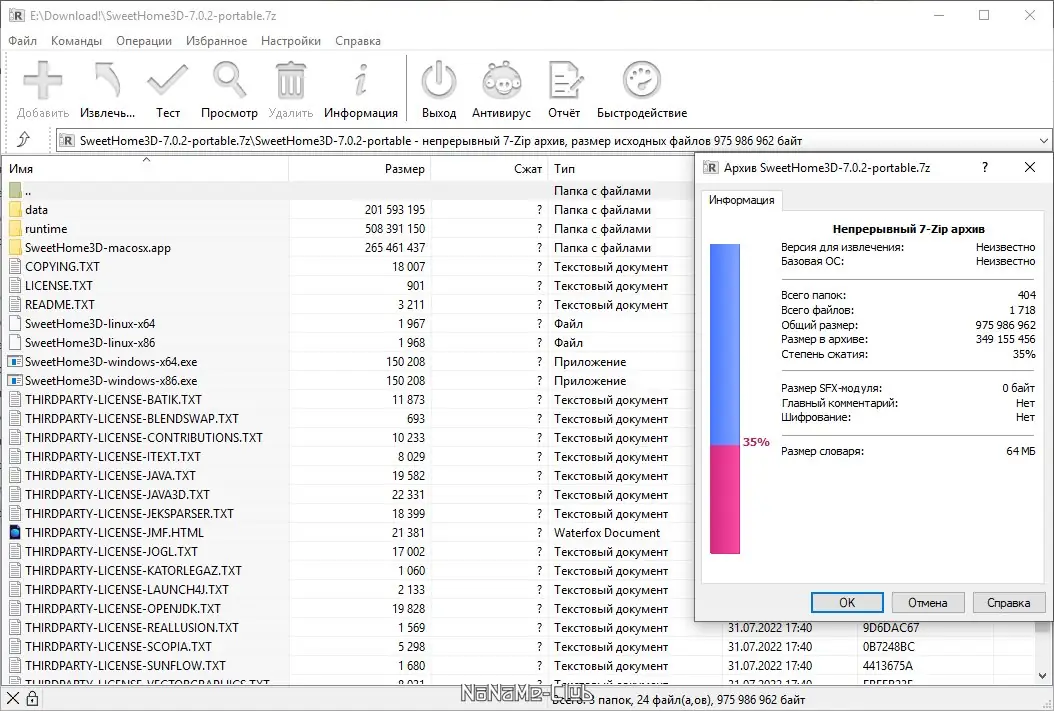The image size is (1054, 711).
Task: Click the SweetHome3D-windows-x86.exe application icon
Action: click(x=15, y=380)
